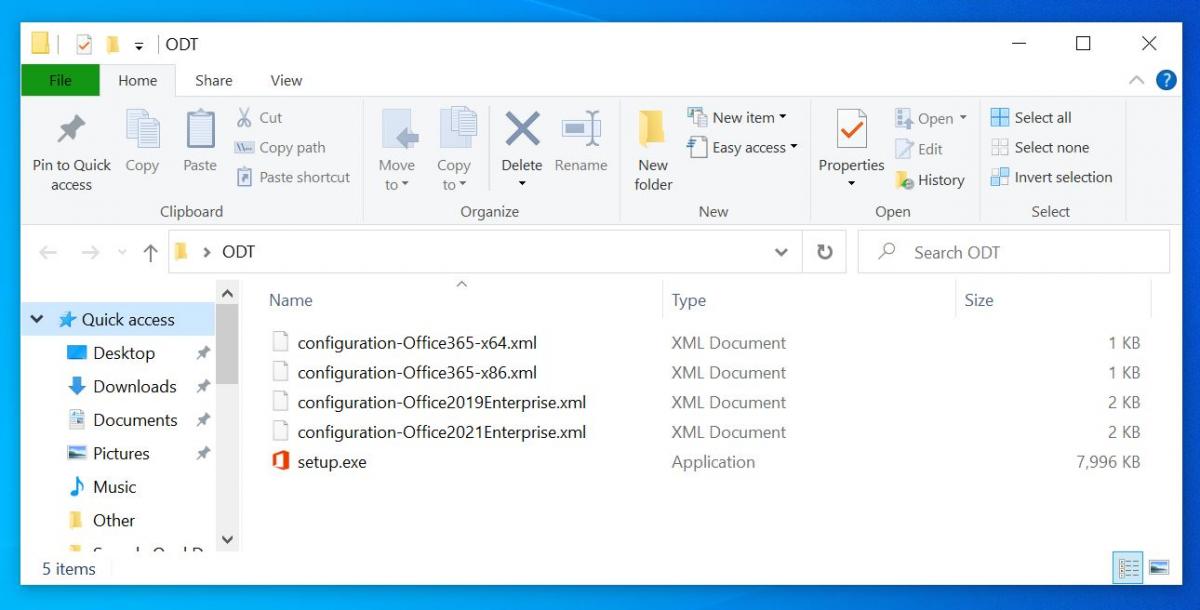Open Desktop in the navigation pane
Image resolution: width=1200 pixels, height=610 pixels.
tap(123, 353)
